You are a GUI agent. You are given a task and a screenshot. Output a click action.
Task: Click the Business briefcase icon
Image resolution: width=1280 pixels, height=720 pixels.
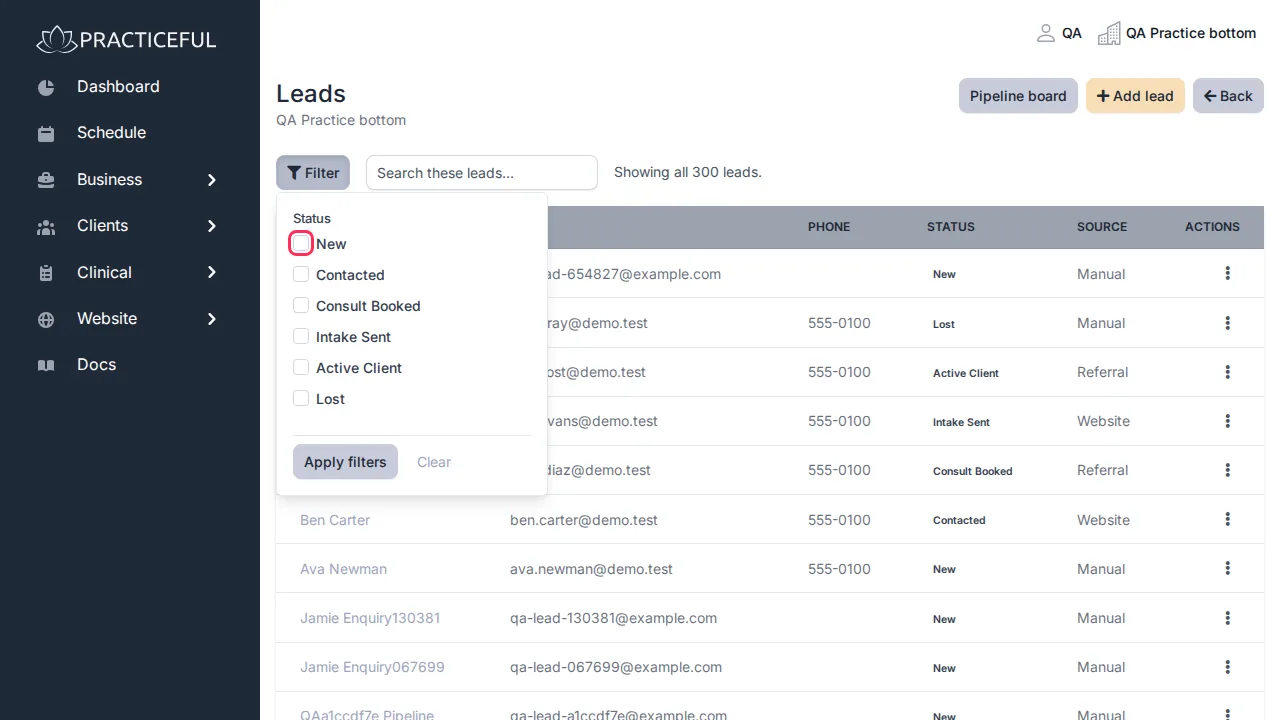[x=46, y=180]
